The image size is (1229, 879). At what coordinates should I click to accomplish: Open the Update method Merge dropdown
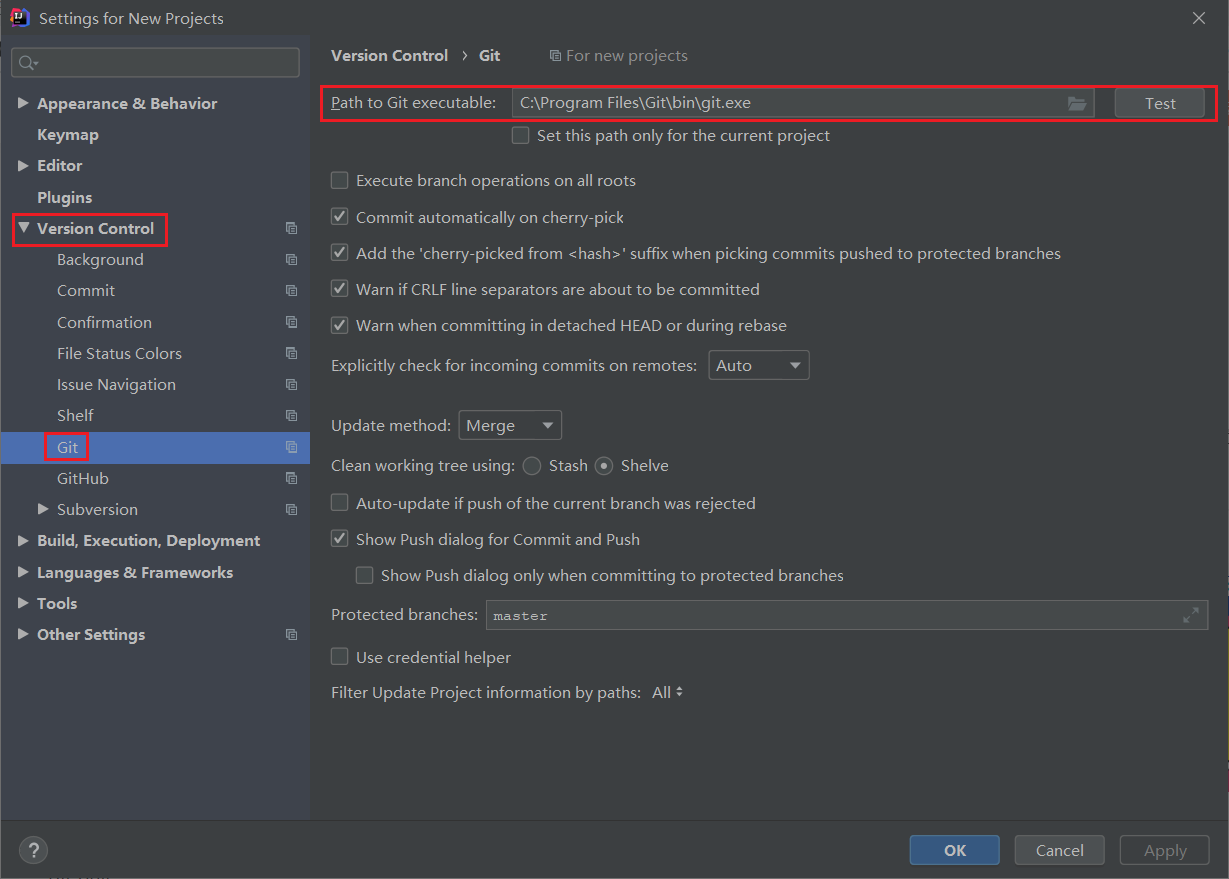coord(510,425)
